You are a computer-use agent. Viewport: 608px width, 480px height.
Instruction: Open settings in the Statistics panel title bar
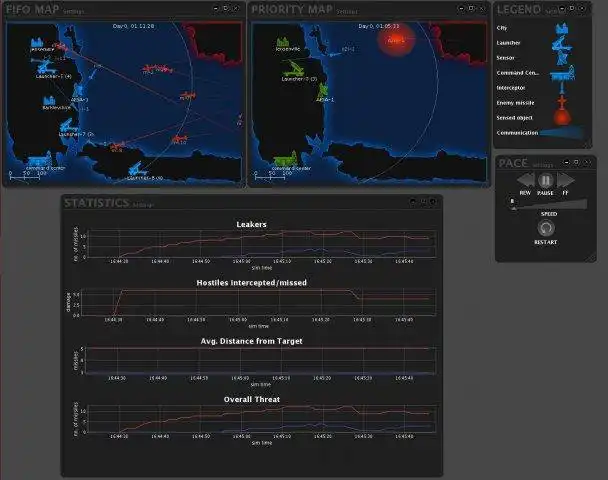point(143,205)
